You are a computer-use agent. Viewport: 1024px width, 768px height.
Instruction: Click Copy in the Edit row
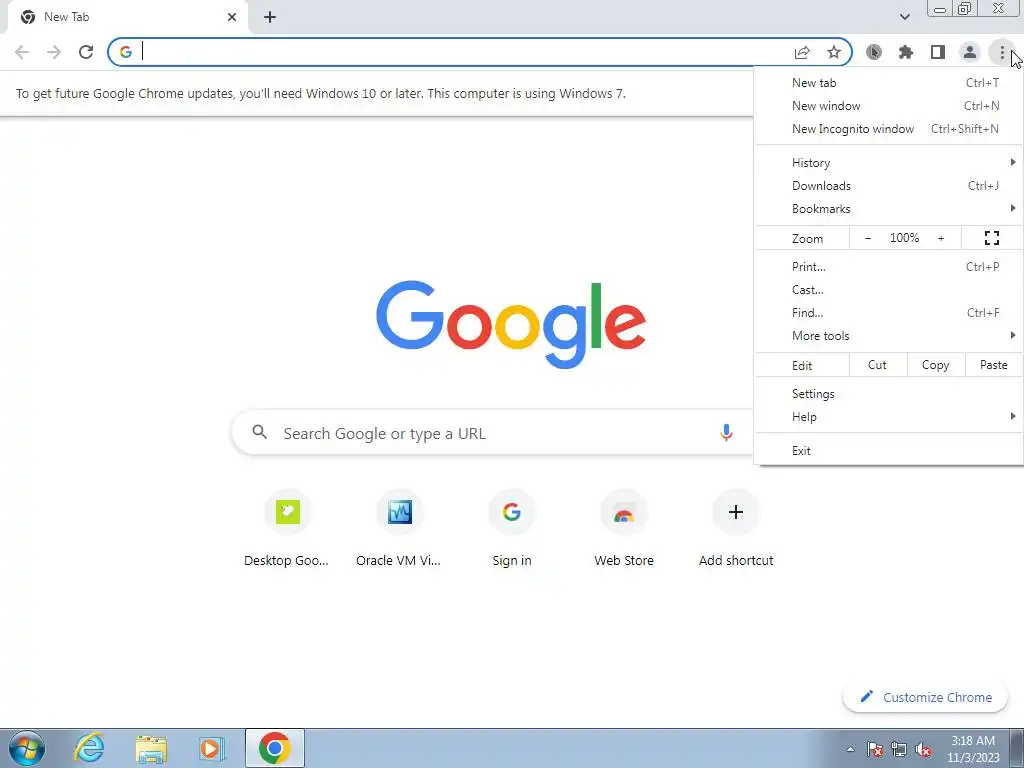pos(936,365)
